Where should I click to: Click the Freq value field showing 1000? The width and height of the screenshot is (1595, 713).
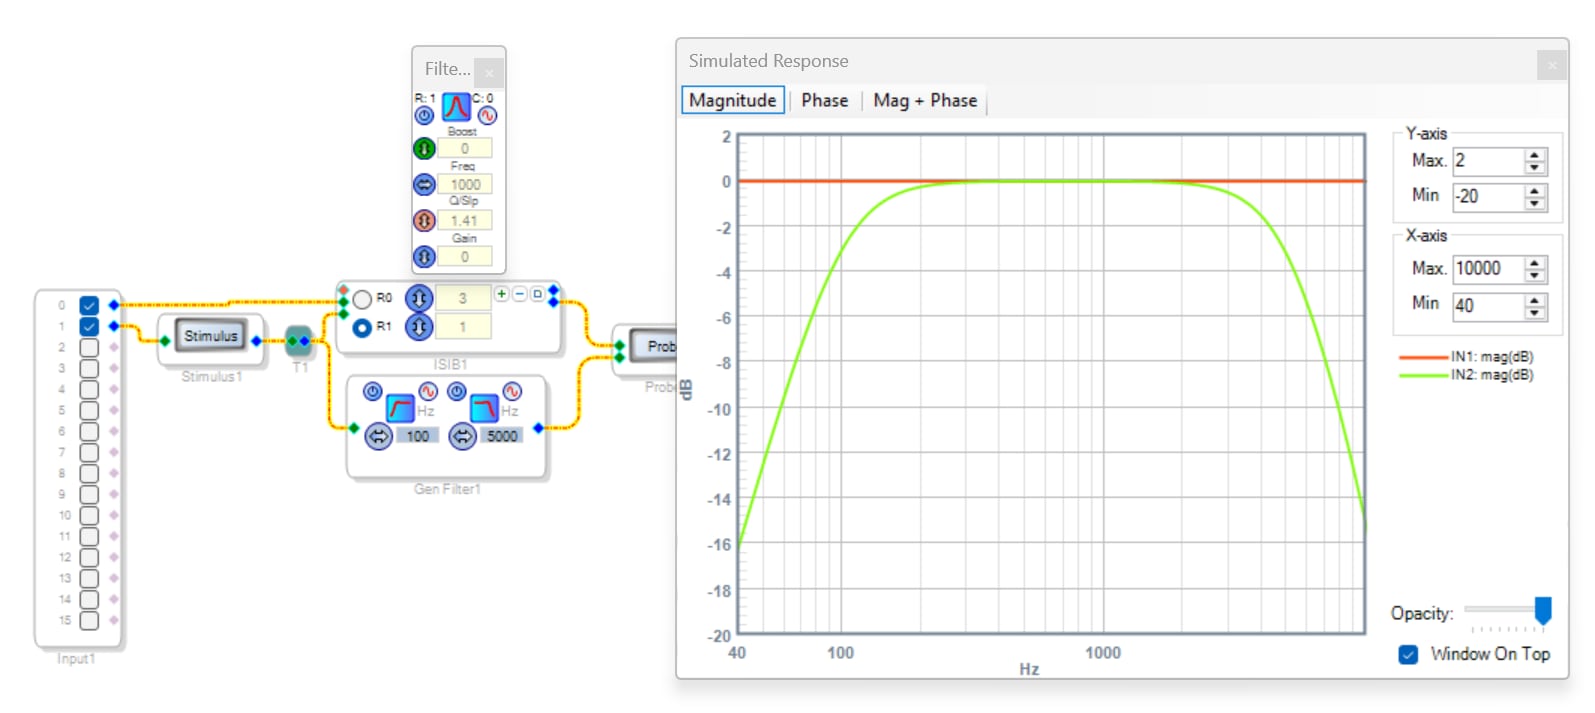pyautogui.click(x=465, y=185)
